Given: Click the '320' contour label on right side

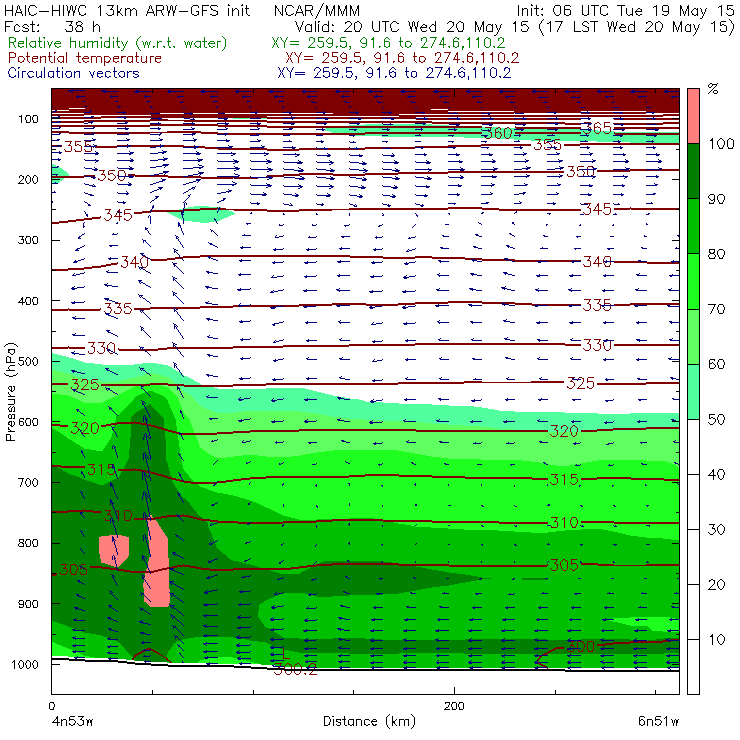Looking at the screenshot, I should pyautogui.click(x=563, y=430).
